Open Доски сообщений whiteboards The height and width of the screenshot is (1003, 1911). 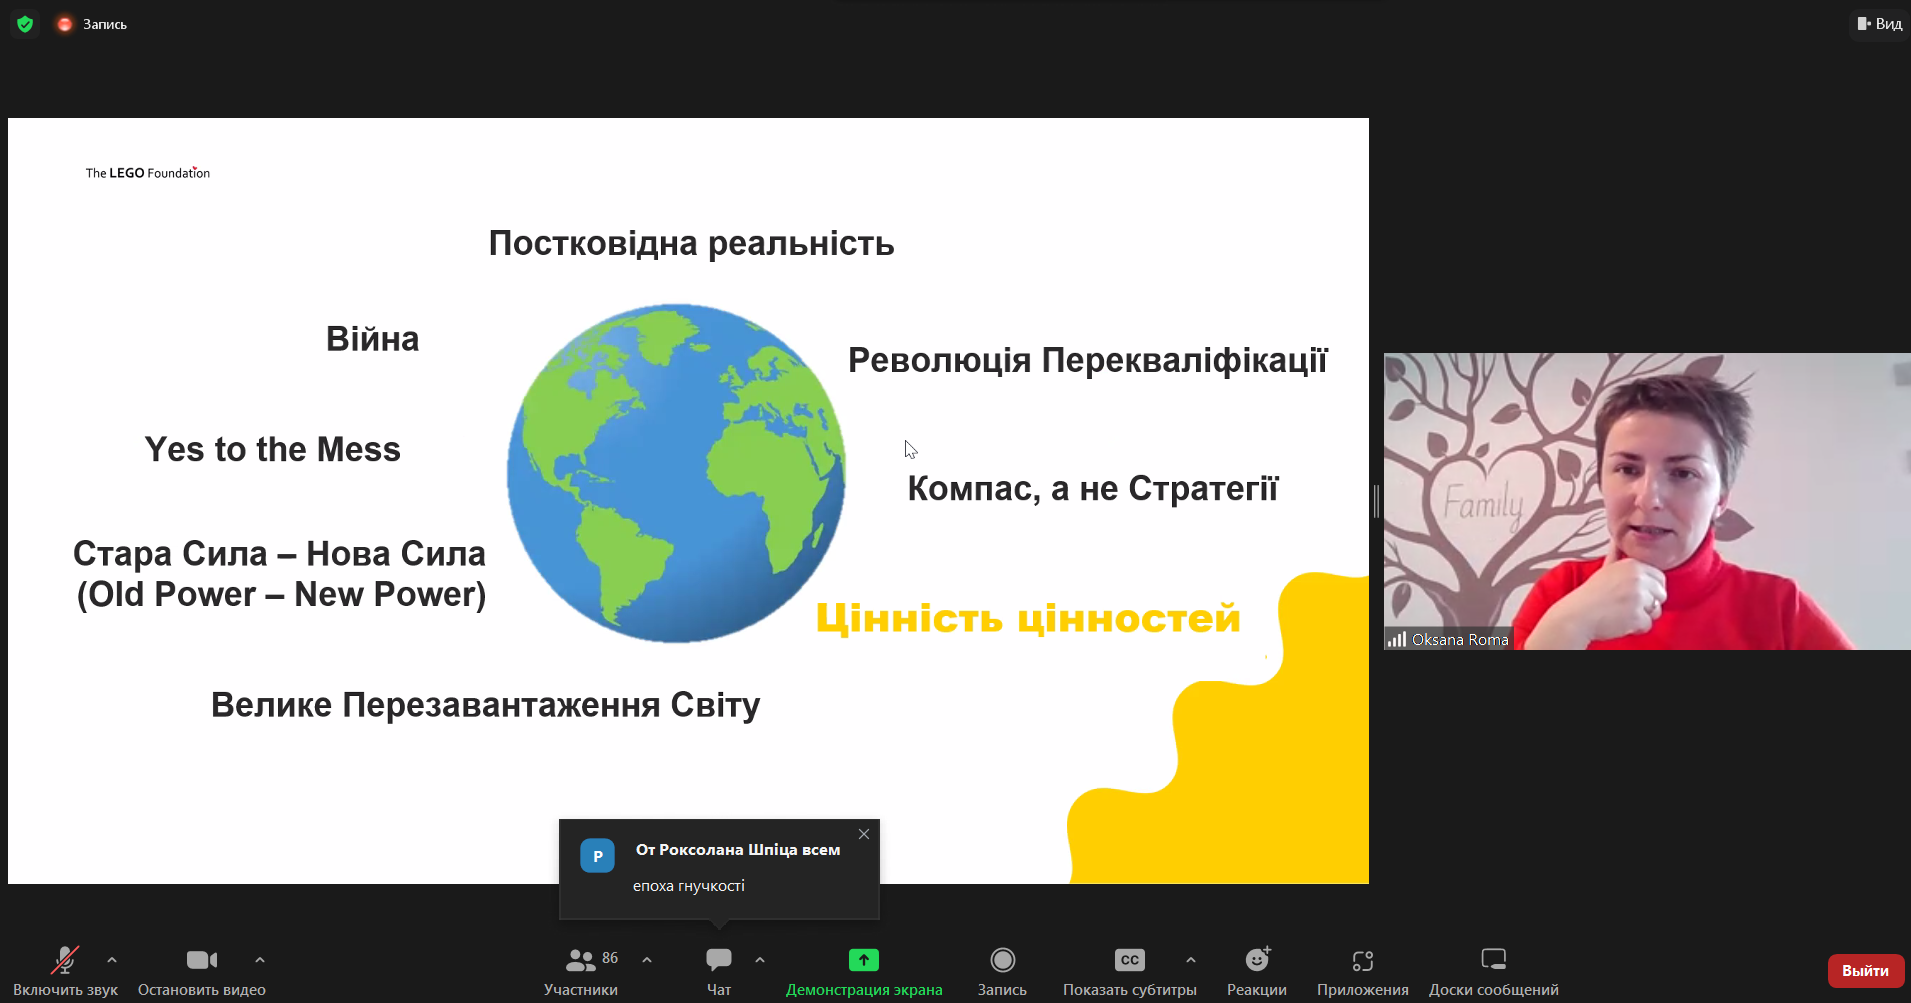(x=1493, y=960)
